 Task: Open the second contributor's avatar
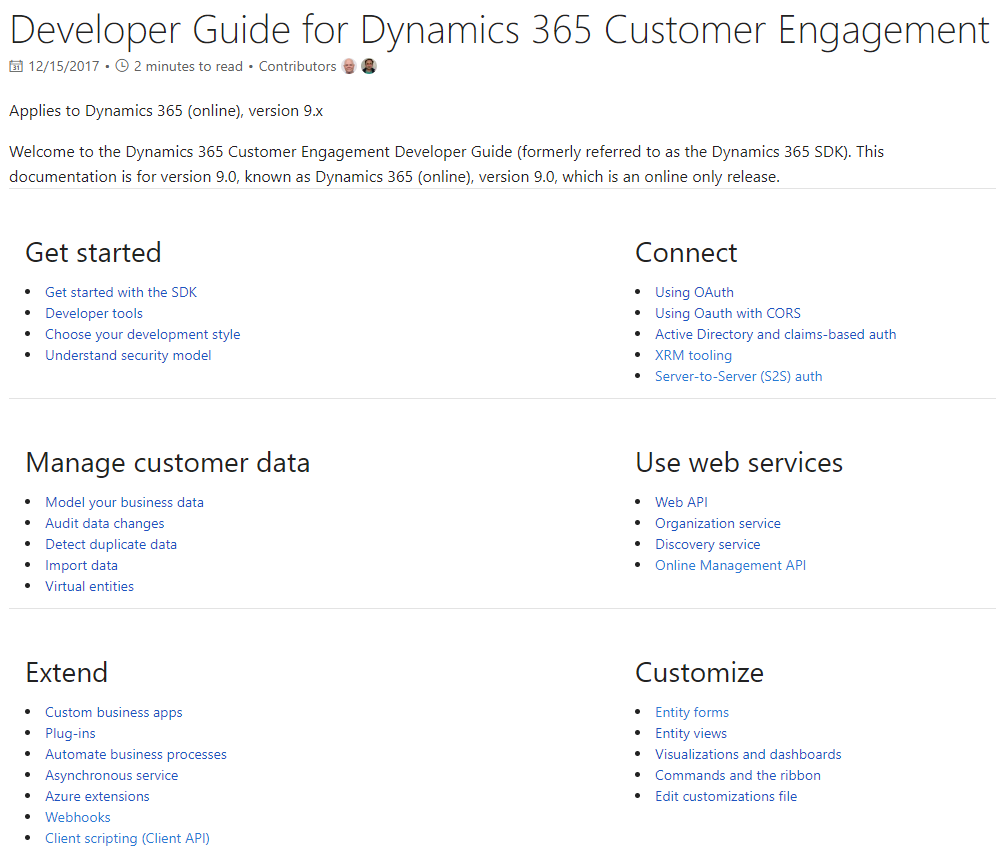point(369,66)
